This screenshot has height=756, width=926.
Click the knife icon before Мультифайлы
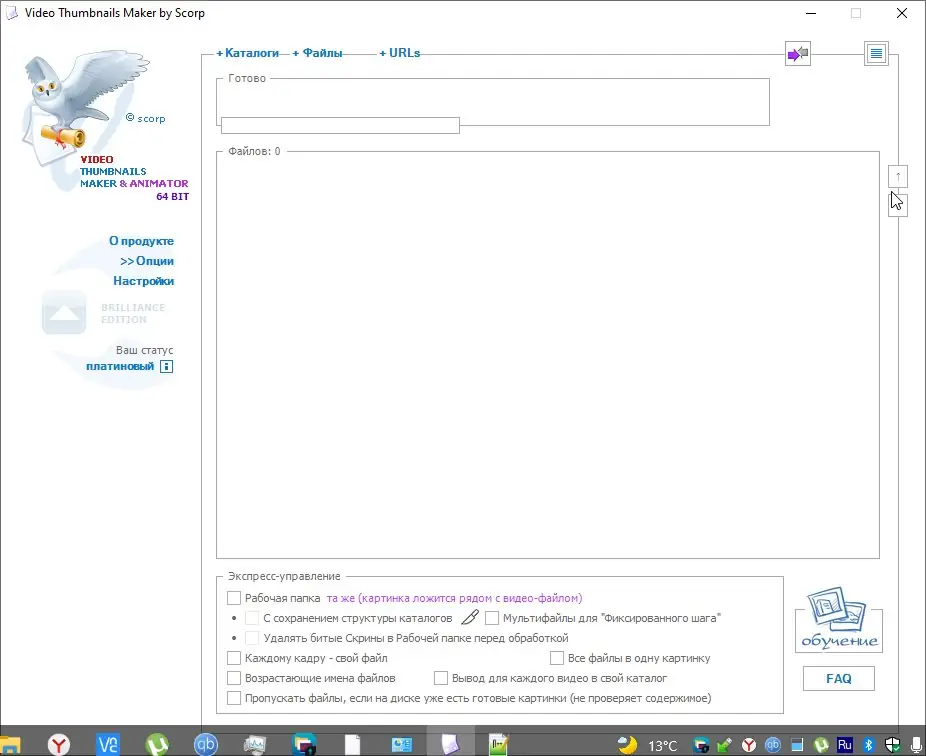[x=469, y=618]
